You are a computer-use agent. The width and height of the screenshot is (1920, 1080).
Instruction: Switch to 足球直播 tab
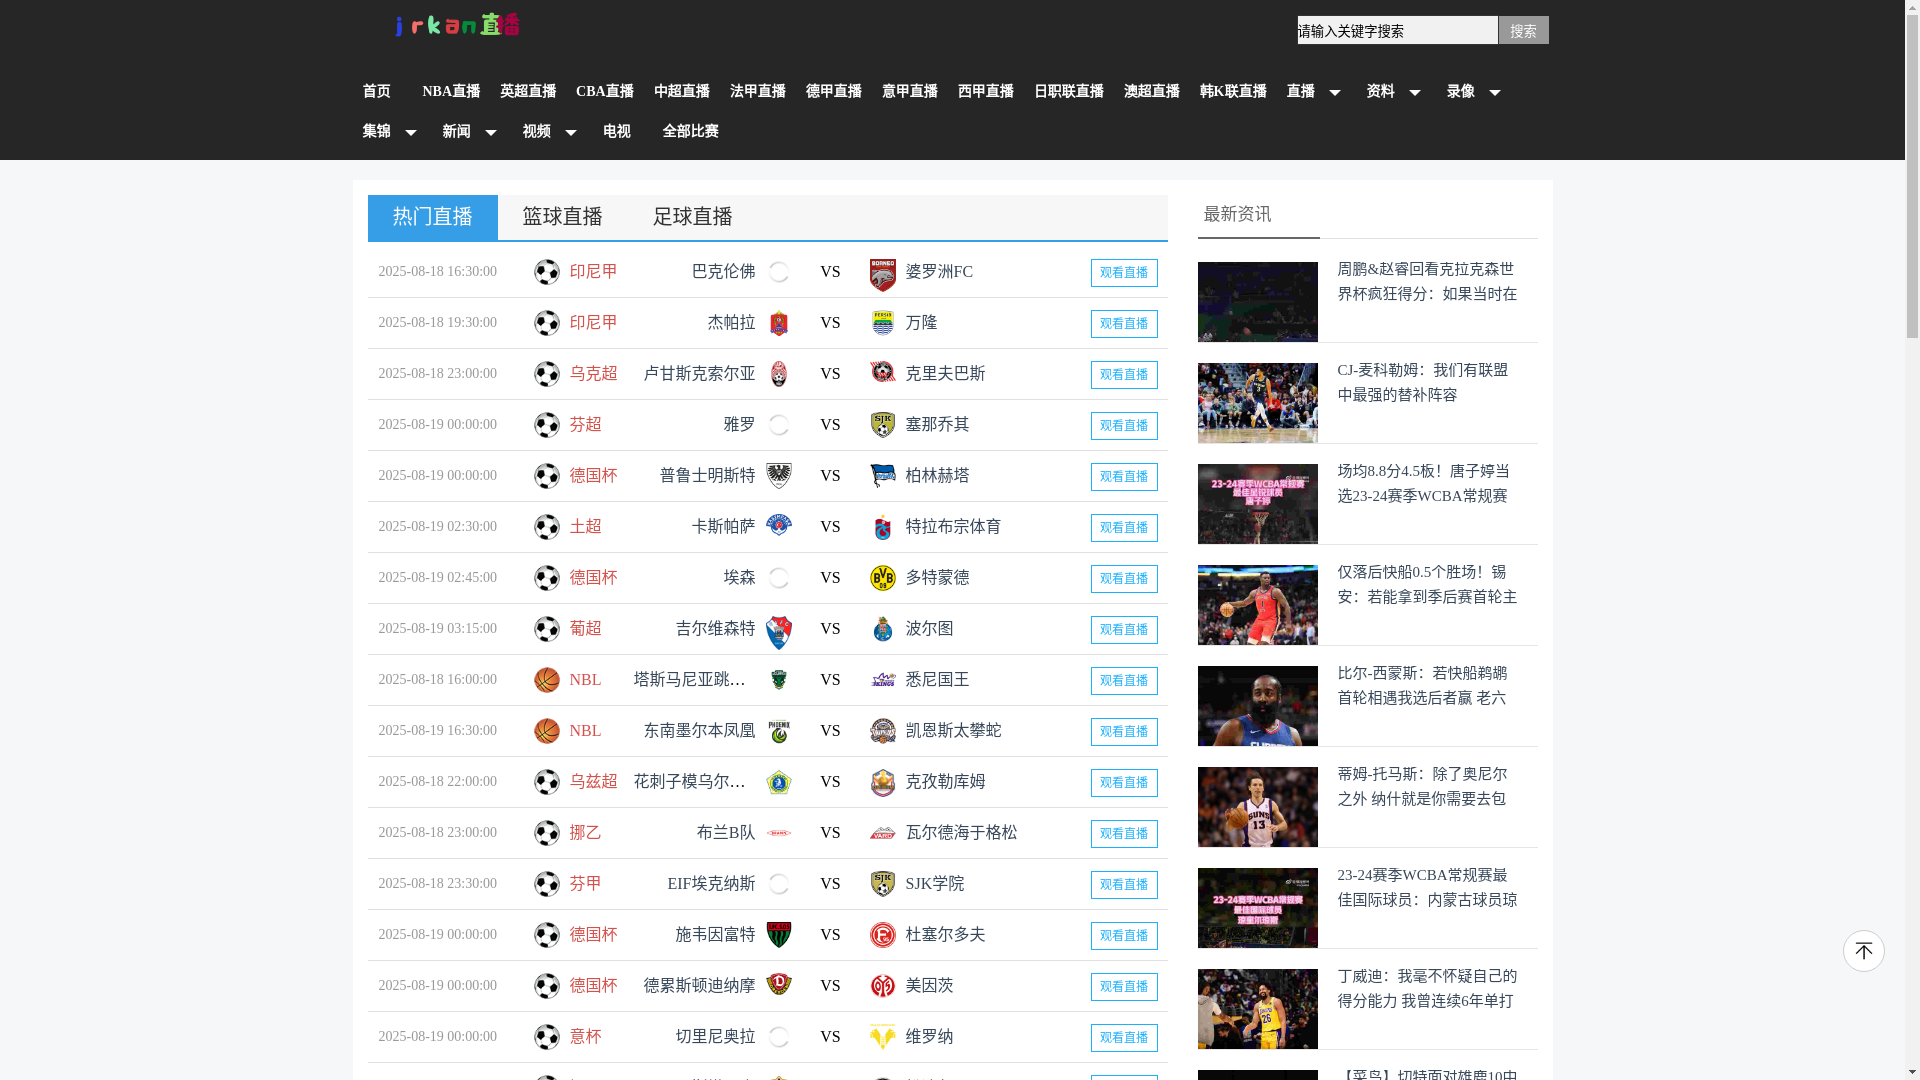(692, 217)
